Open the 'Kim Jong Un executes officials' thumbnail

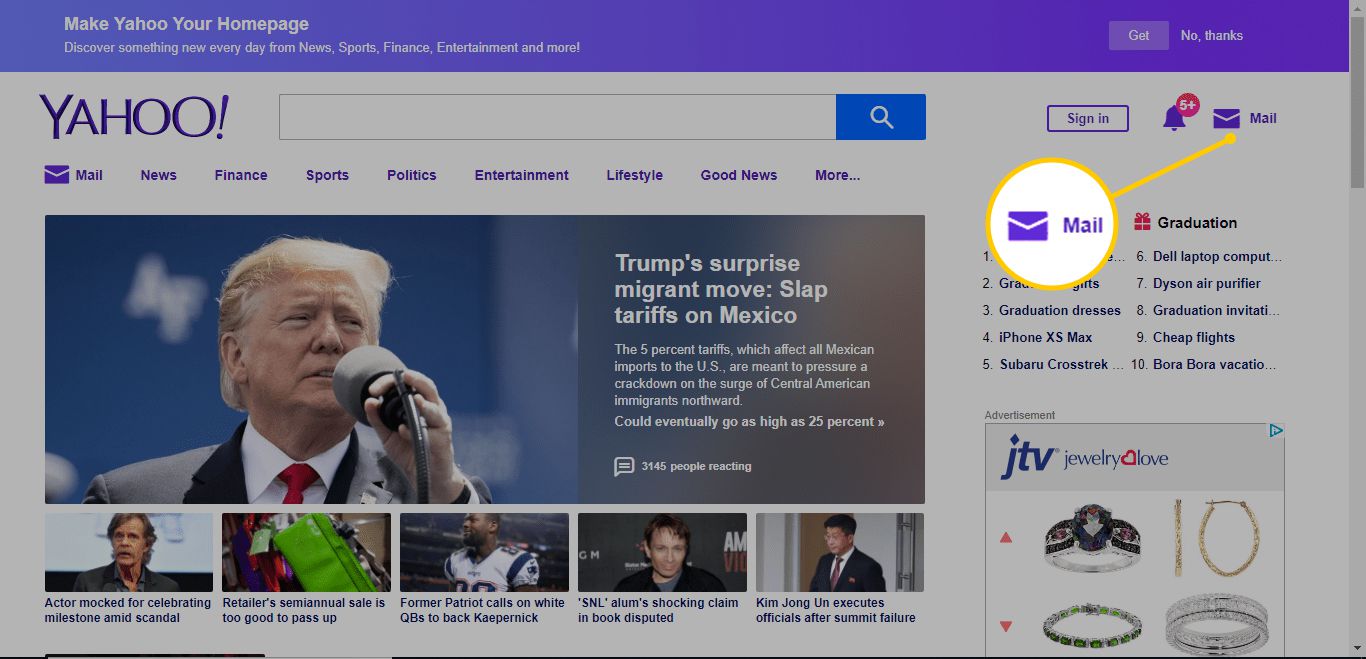840,552
